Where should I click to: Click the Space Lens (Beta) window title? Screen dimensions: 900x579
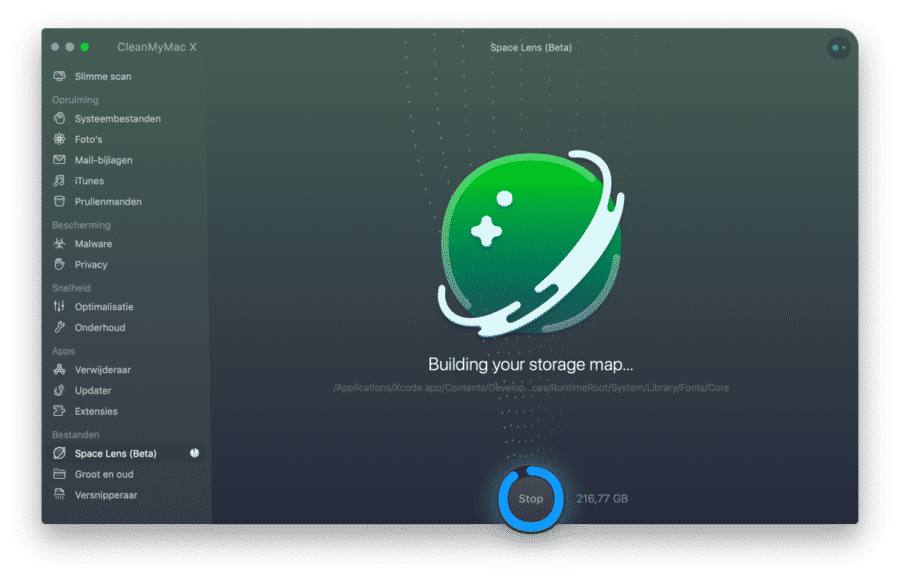coord(531,48)
